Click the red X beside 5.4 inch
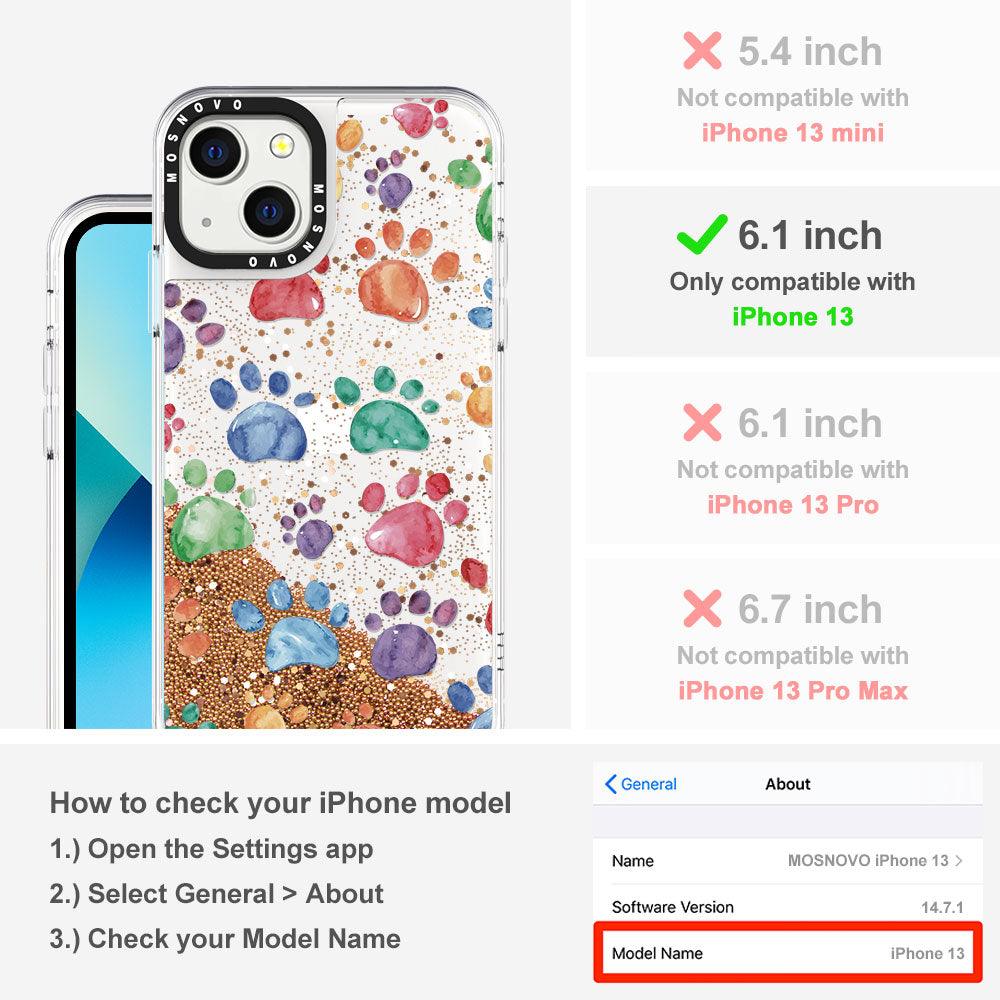The width and height of the screenshot is (1000, 1000). tap(702, 50)
